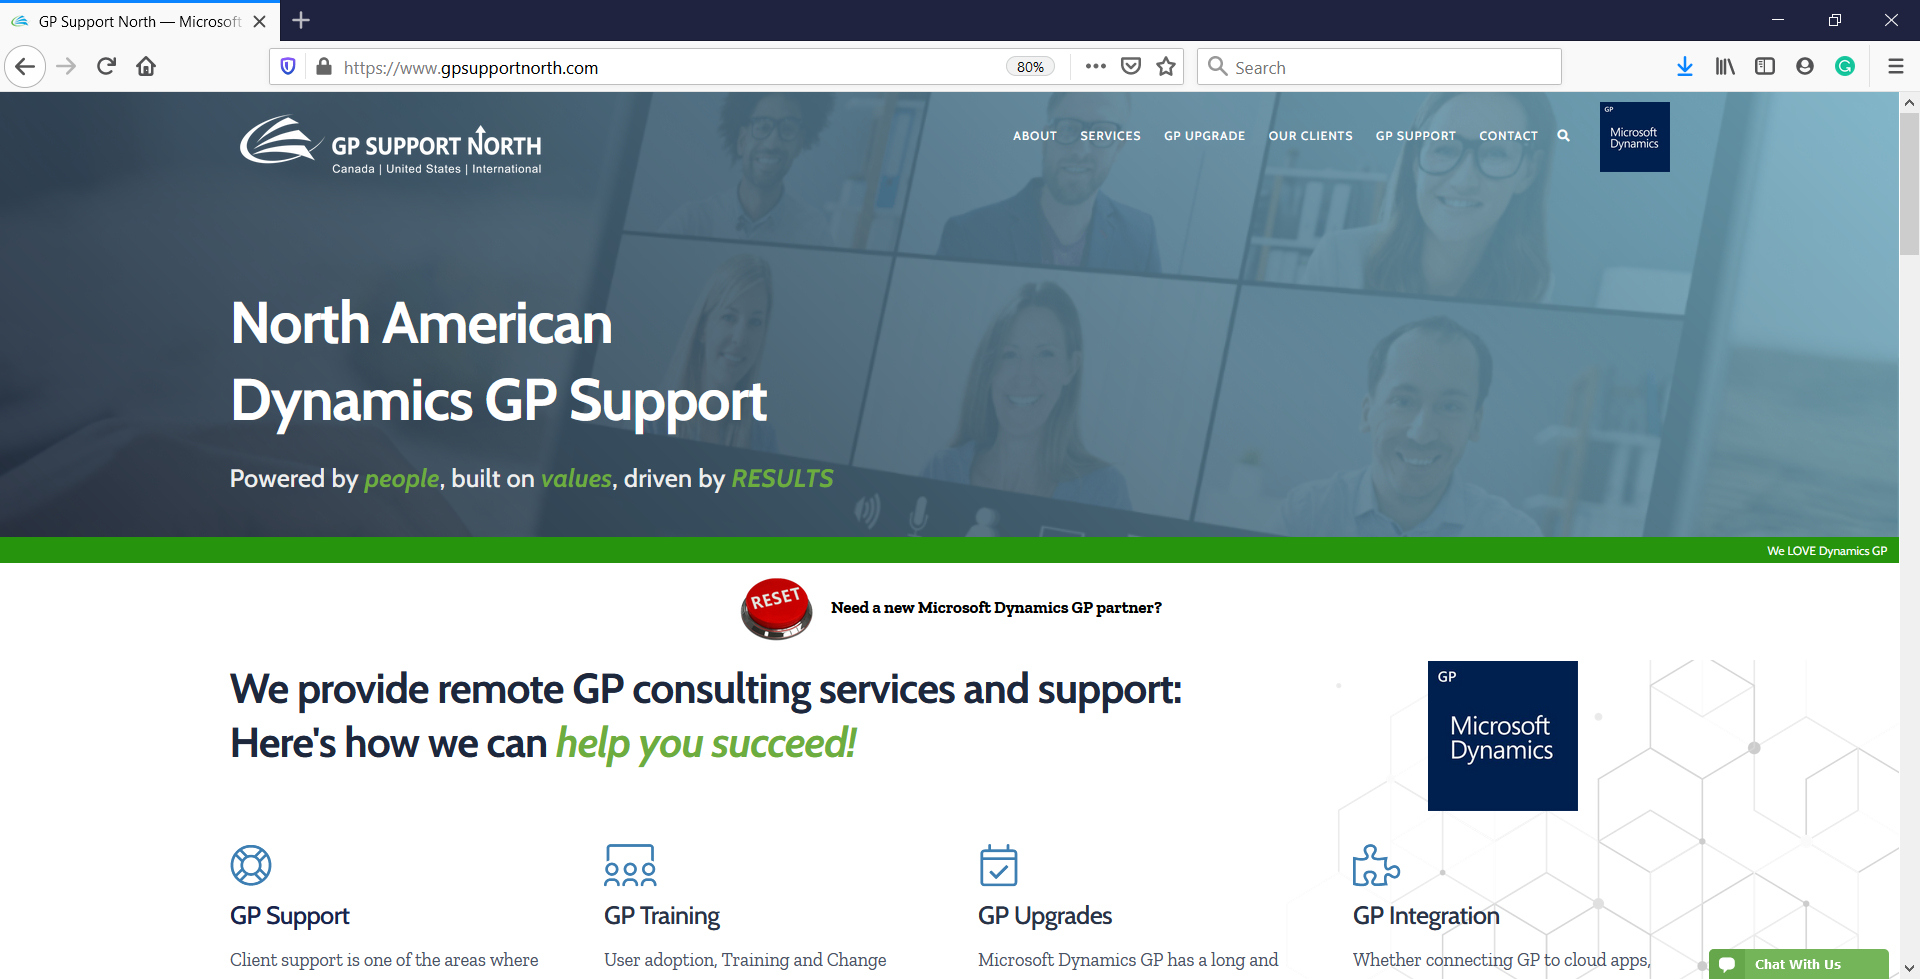This screenshot has width=1920, height=979.
Task: Open the Downloads arrow icon
Action: coord(1685,67)
